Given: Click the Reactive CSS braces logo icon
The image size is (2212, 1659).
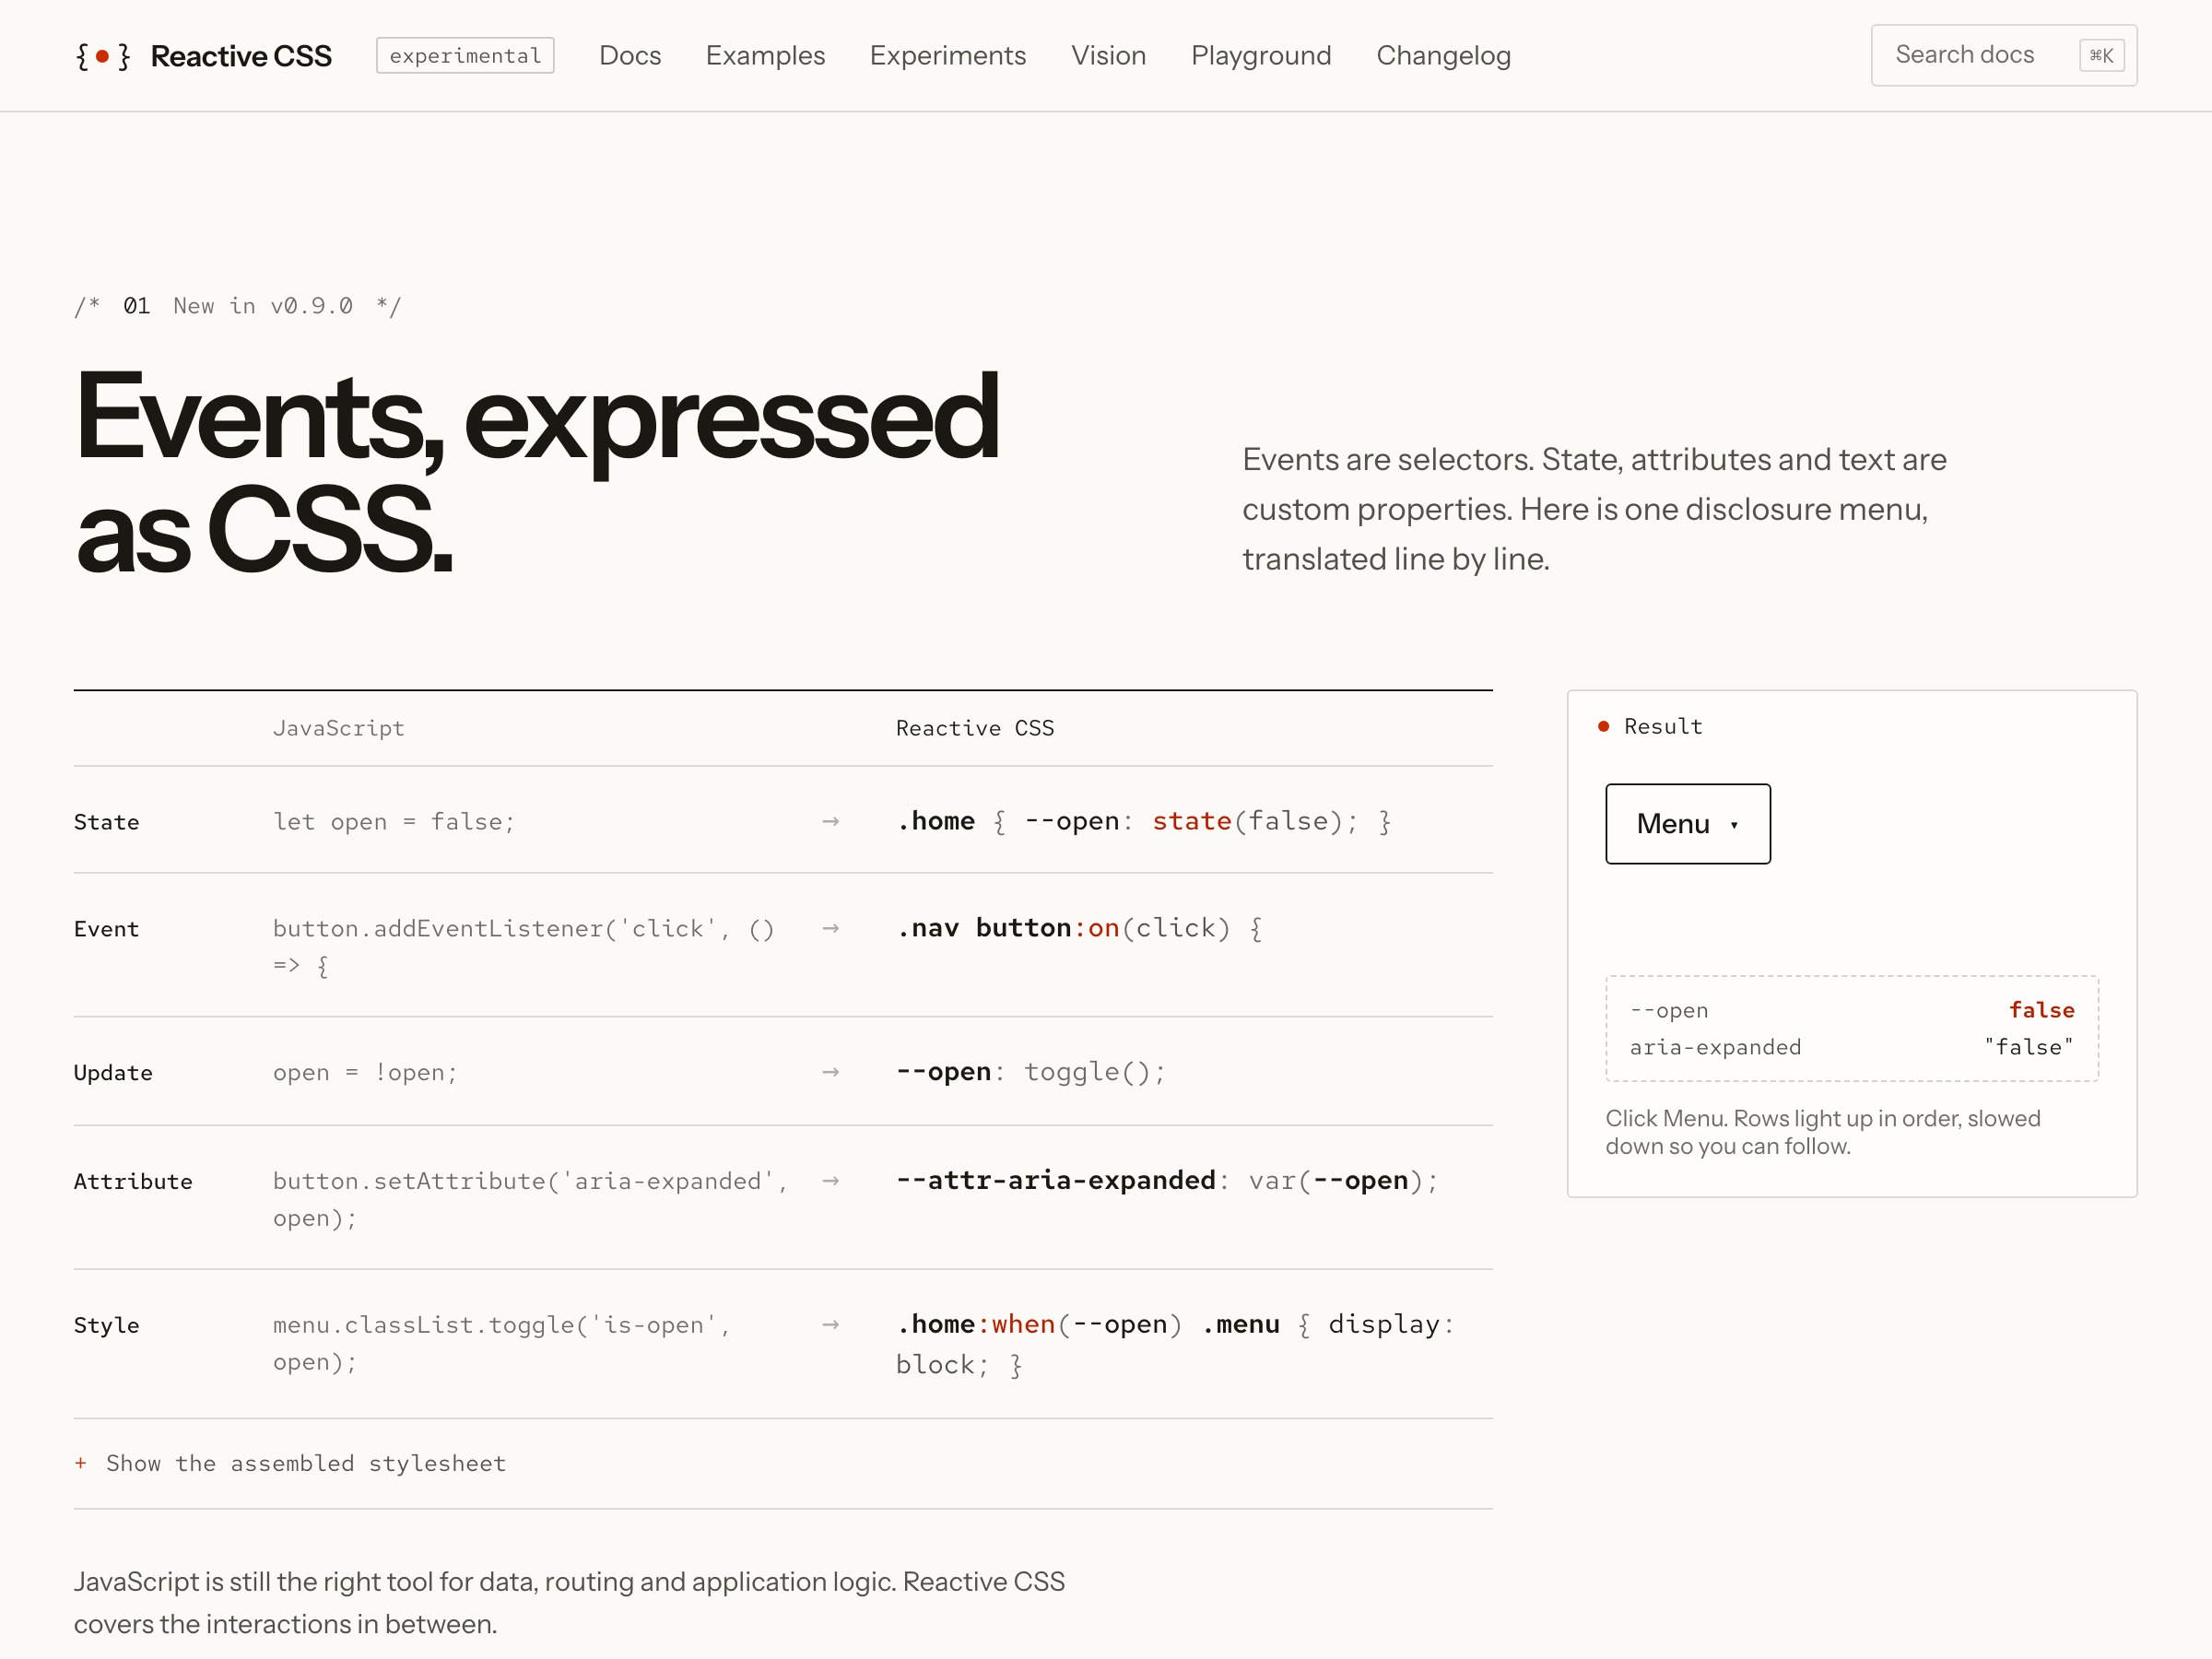Looking at the screenshot, I should [103, 56].
